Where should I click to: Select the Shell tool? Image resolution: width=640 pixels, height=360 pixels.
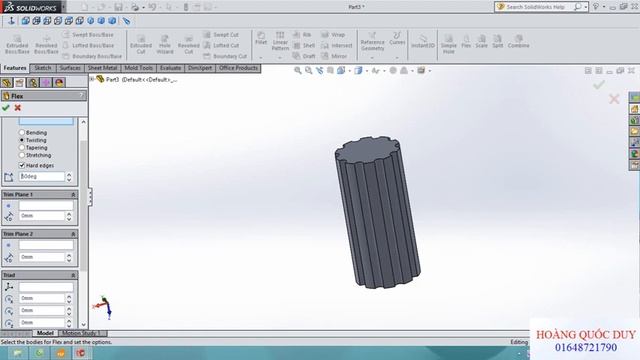pos(304,45)
